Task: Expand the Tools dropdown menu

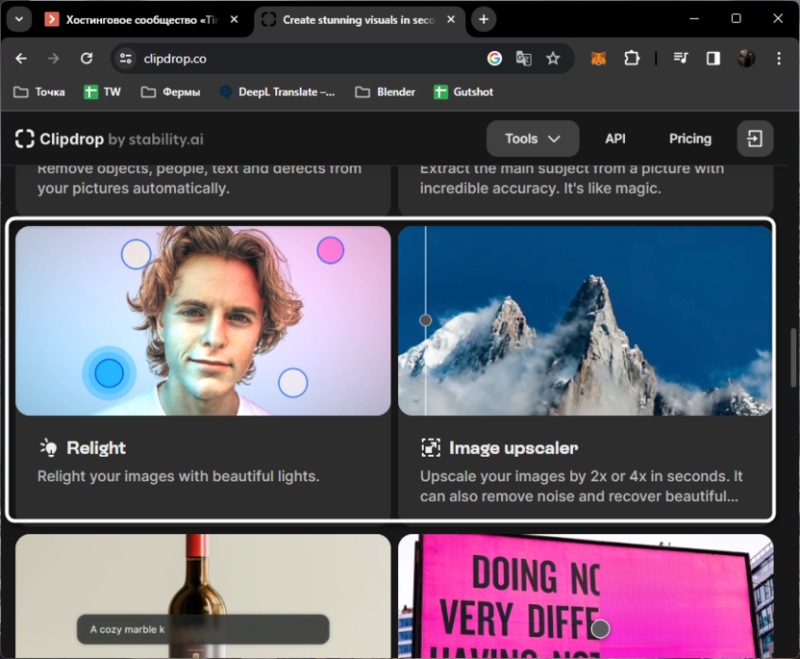Action: [532, 139]
